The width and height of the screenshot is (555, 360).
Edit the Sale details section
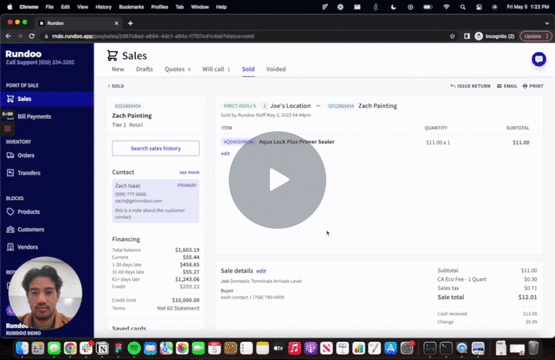[261, 271]
